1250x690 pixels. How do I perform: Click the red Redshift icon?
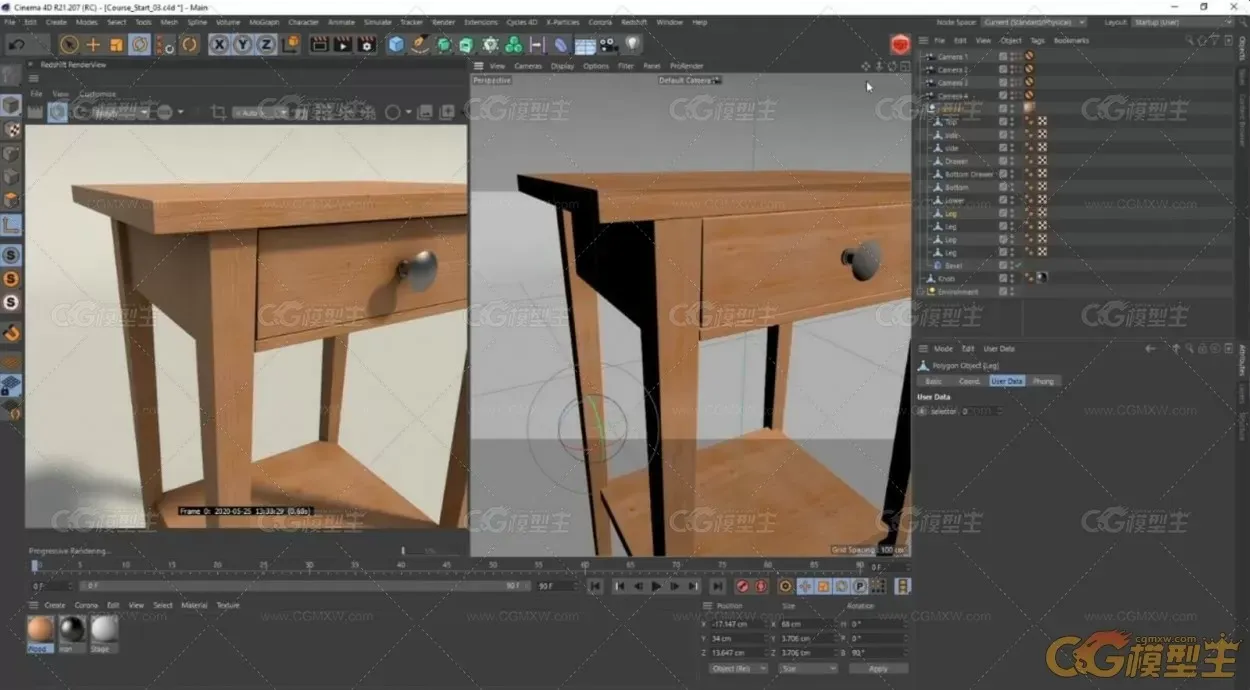(x=901, y=44)
